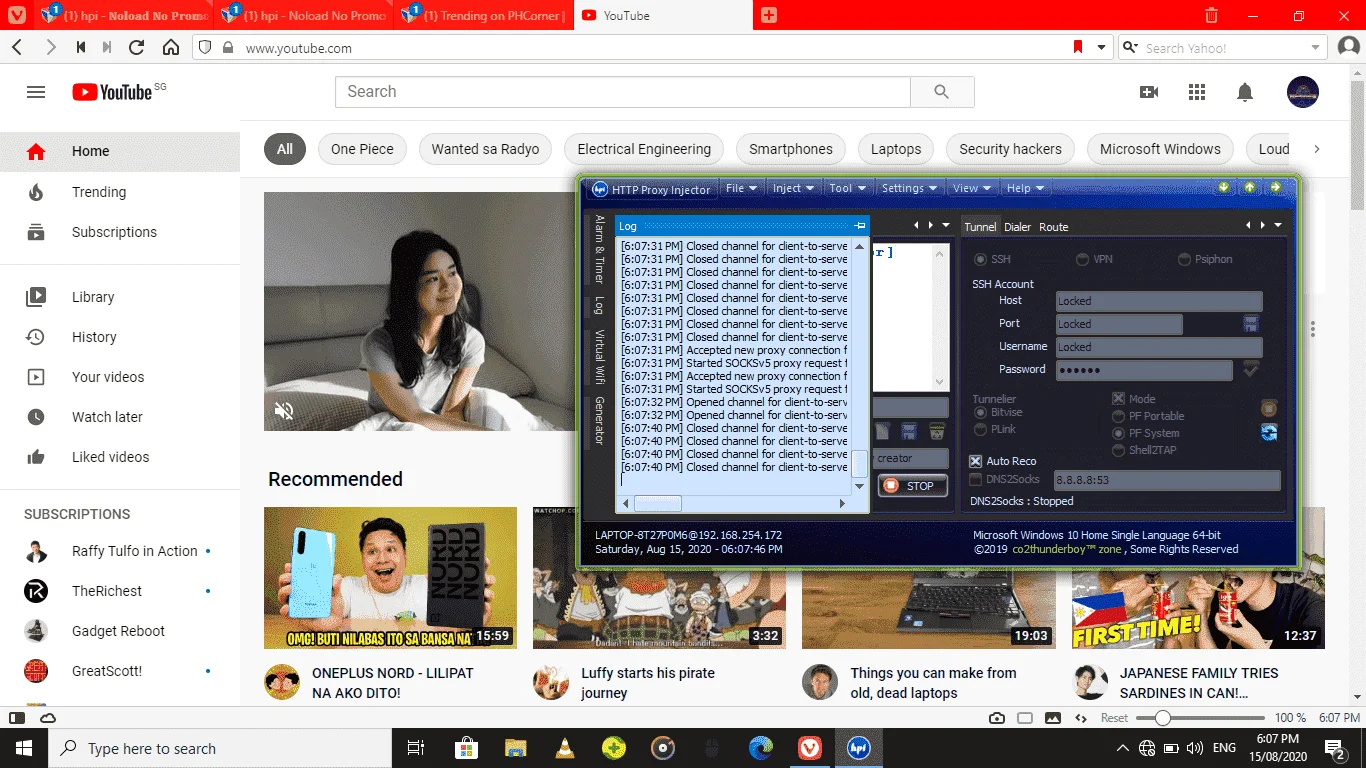Image resolution: width=1366 pixels, height=768 pixels.
Task: Open the View menu dropdown
Action: (972, 188)
